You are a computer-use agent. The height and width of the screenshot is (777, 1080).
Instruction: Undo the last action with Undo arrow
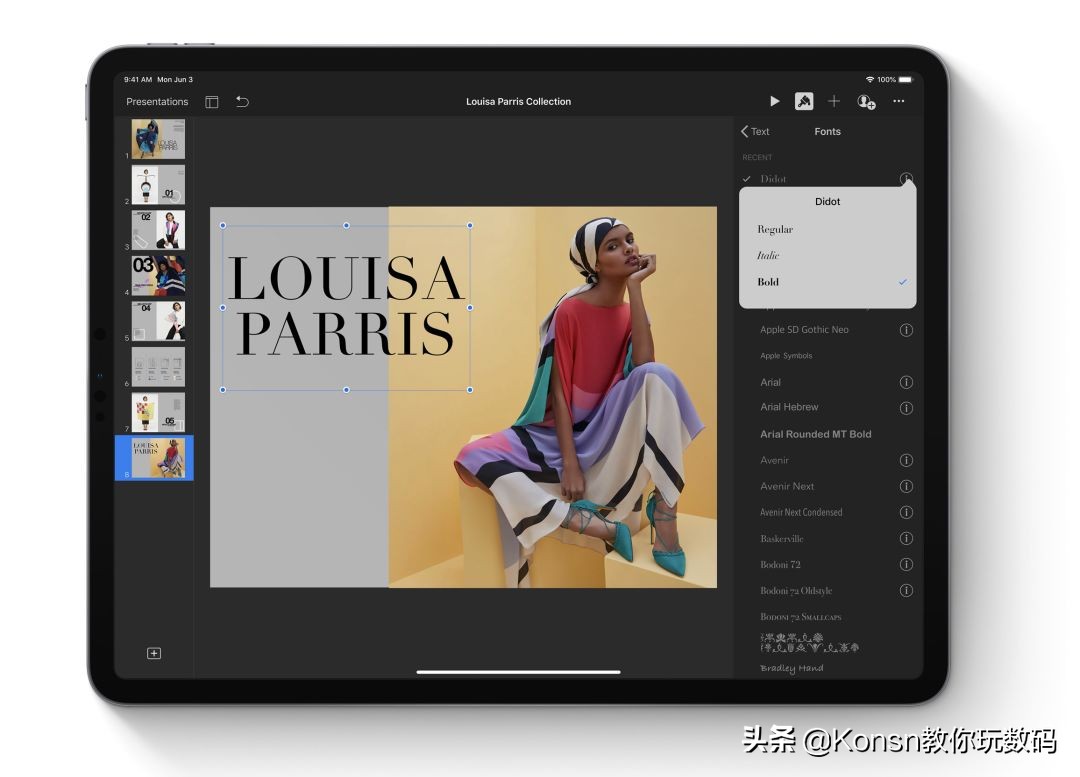pyautogui.click(x=242, y=101)
